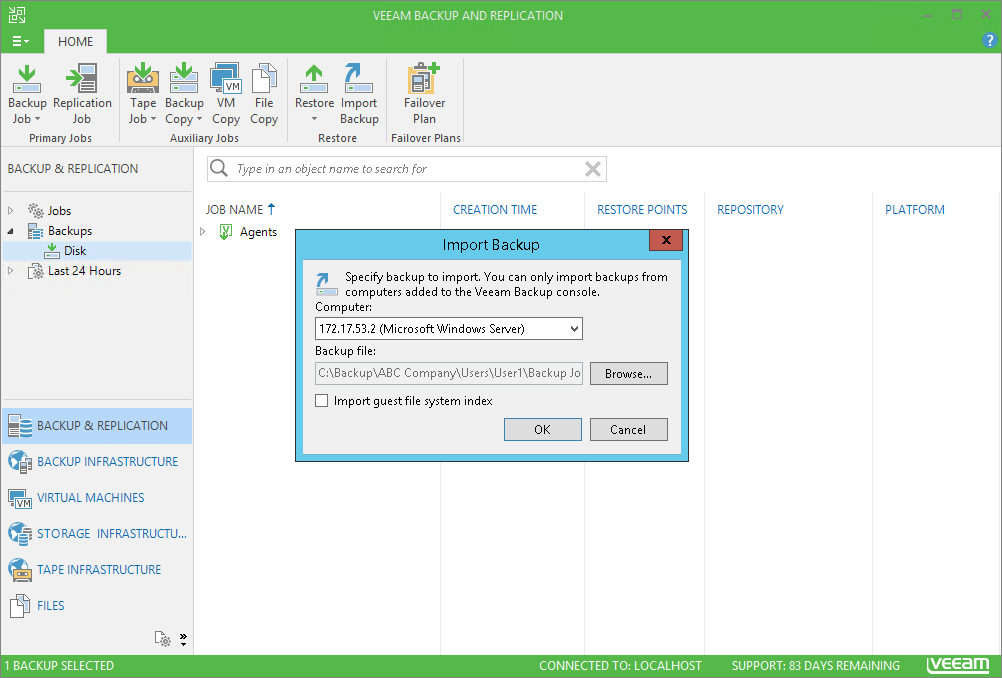The image size is (1002, 678).
Task: Click the Virtual Machines view icon
Action: click(x=19, y=498)
